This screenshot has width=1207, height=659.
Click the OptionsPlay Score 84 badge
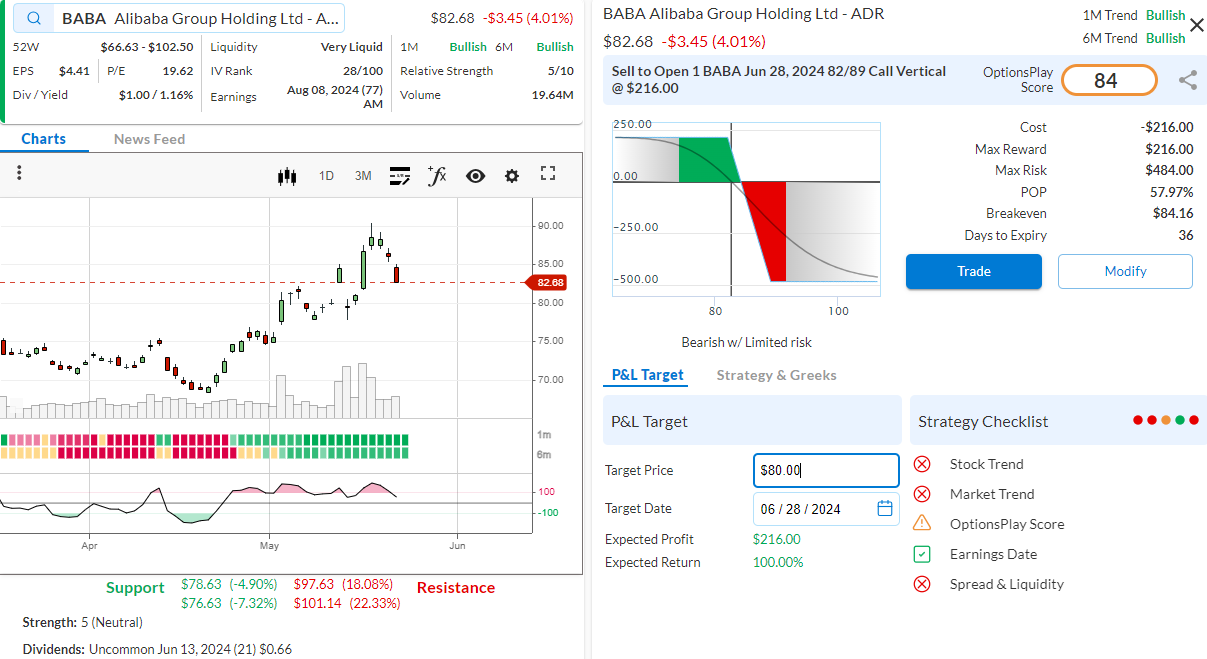1108,80
